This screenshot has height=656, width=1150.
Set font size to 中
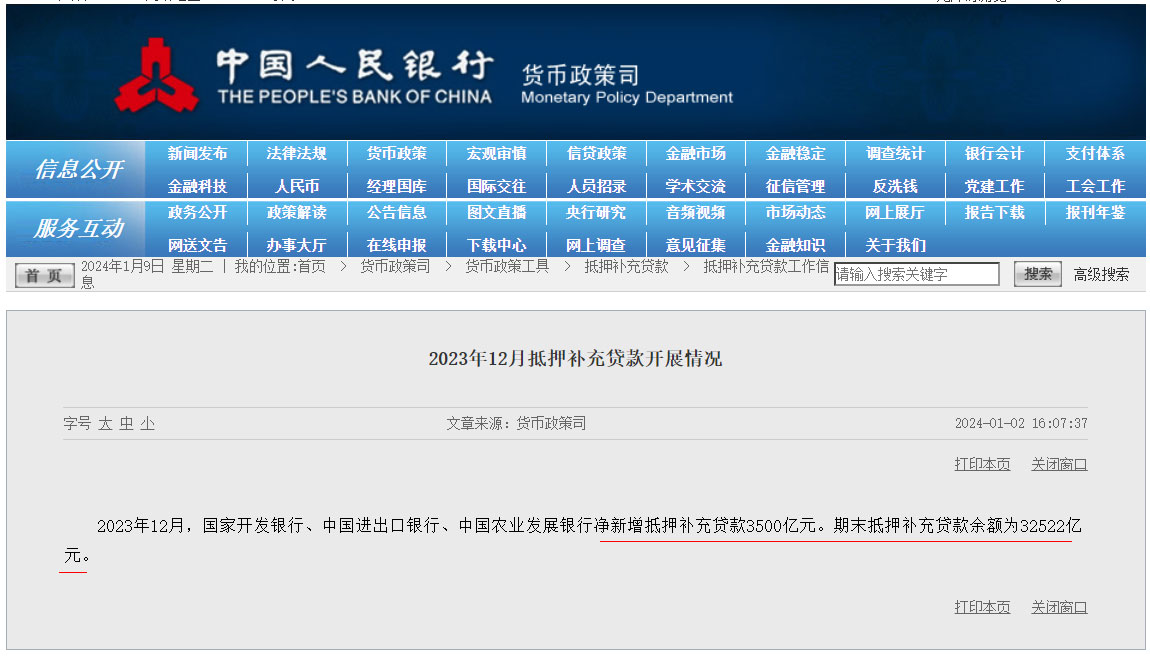point(127,423)
